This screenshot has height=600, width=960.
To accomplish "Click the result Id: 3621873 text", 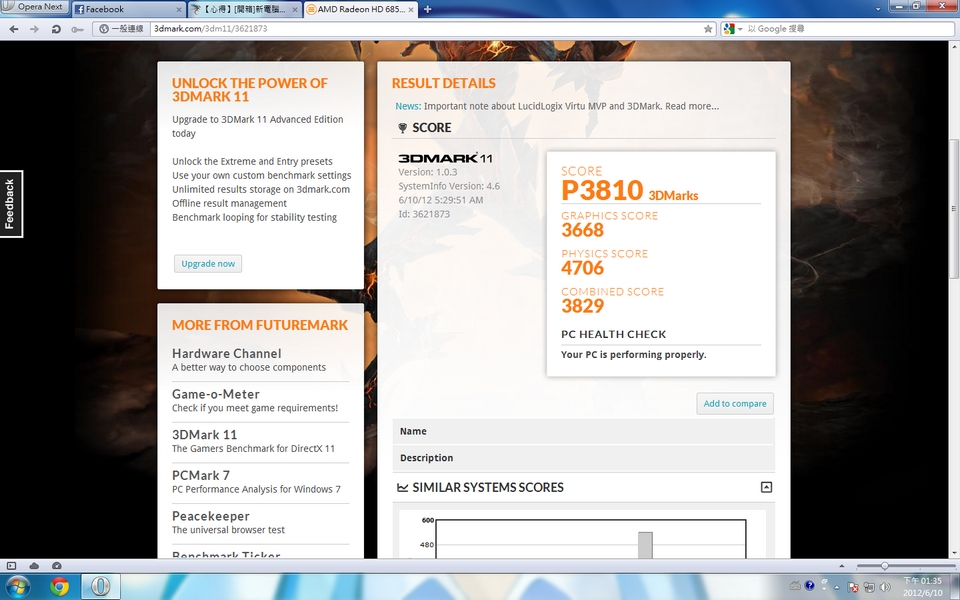I will pyautogui.click(x=424, y=214).
